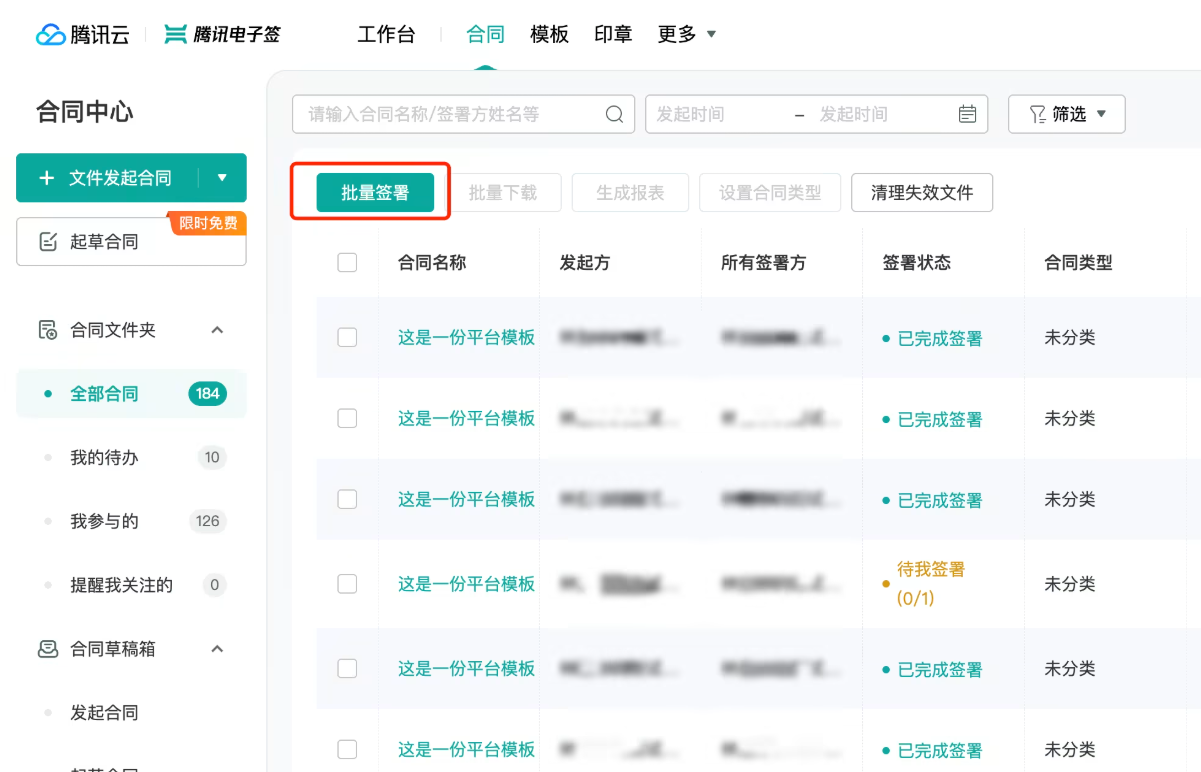This screenshot has height=772, width=1201.
Task: Click the plus icon on 文件发起合同
Action: pos(46,178)
